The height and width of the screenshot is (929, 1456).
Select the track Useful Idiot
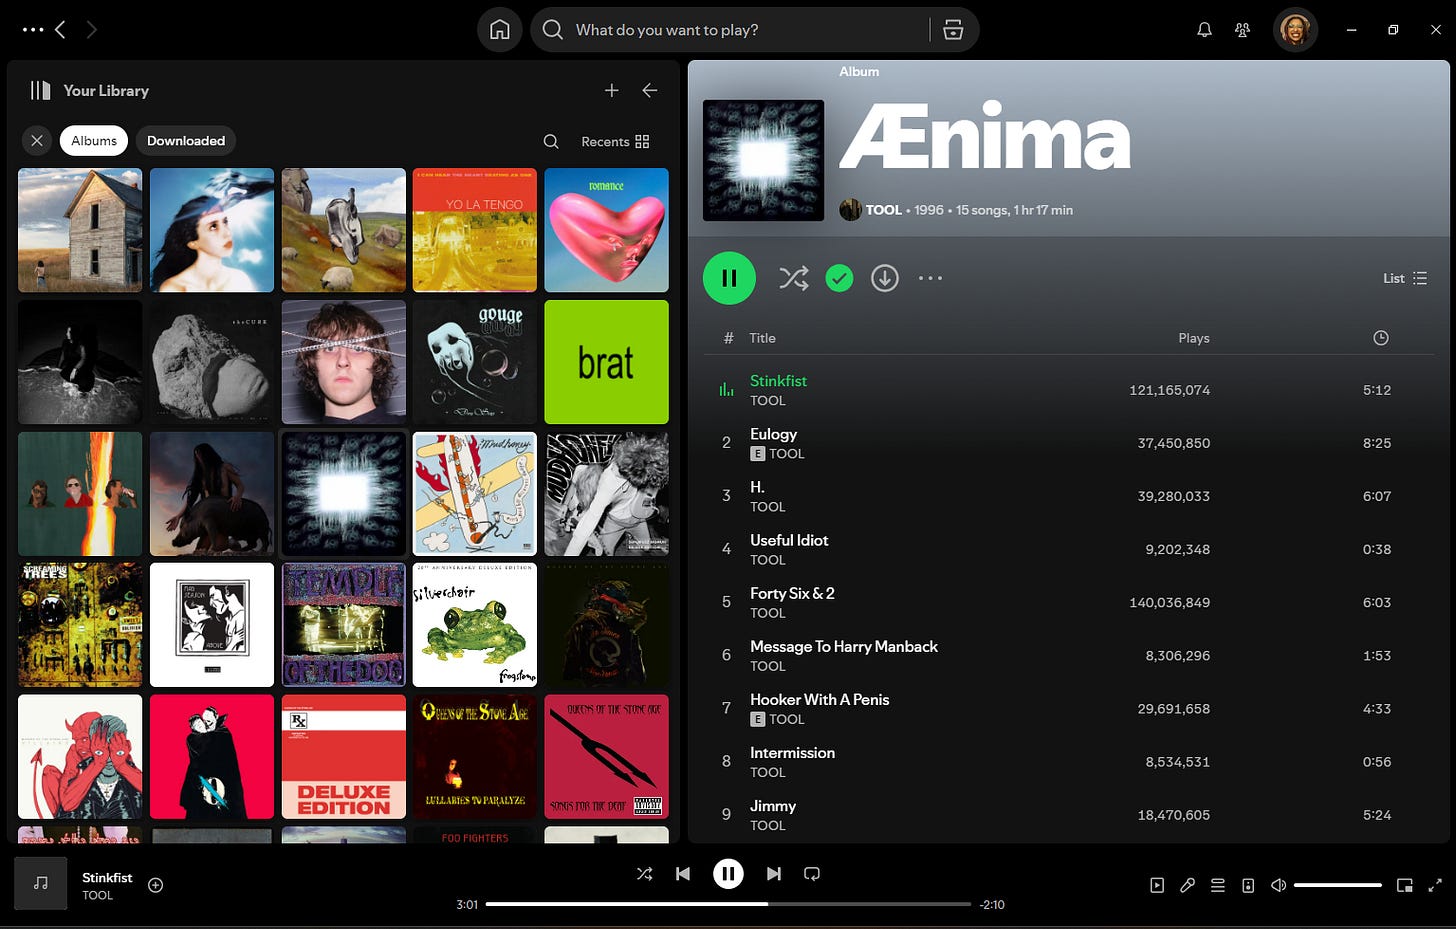1070,549
